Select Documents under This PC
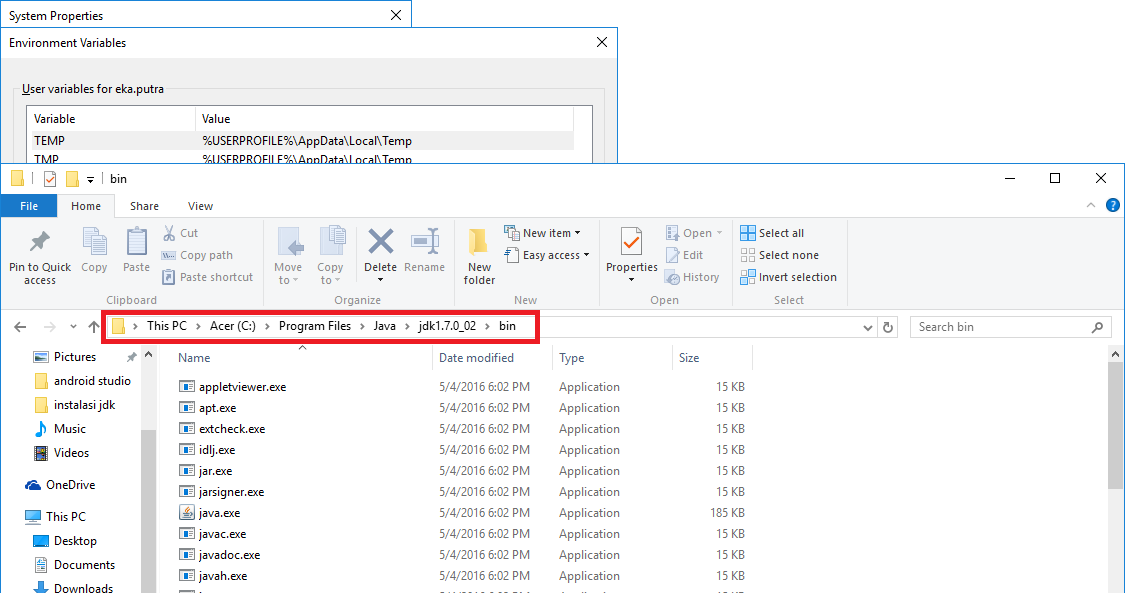Viewport: 1125px width, 593px height. [84, 565]
